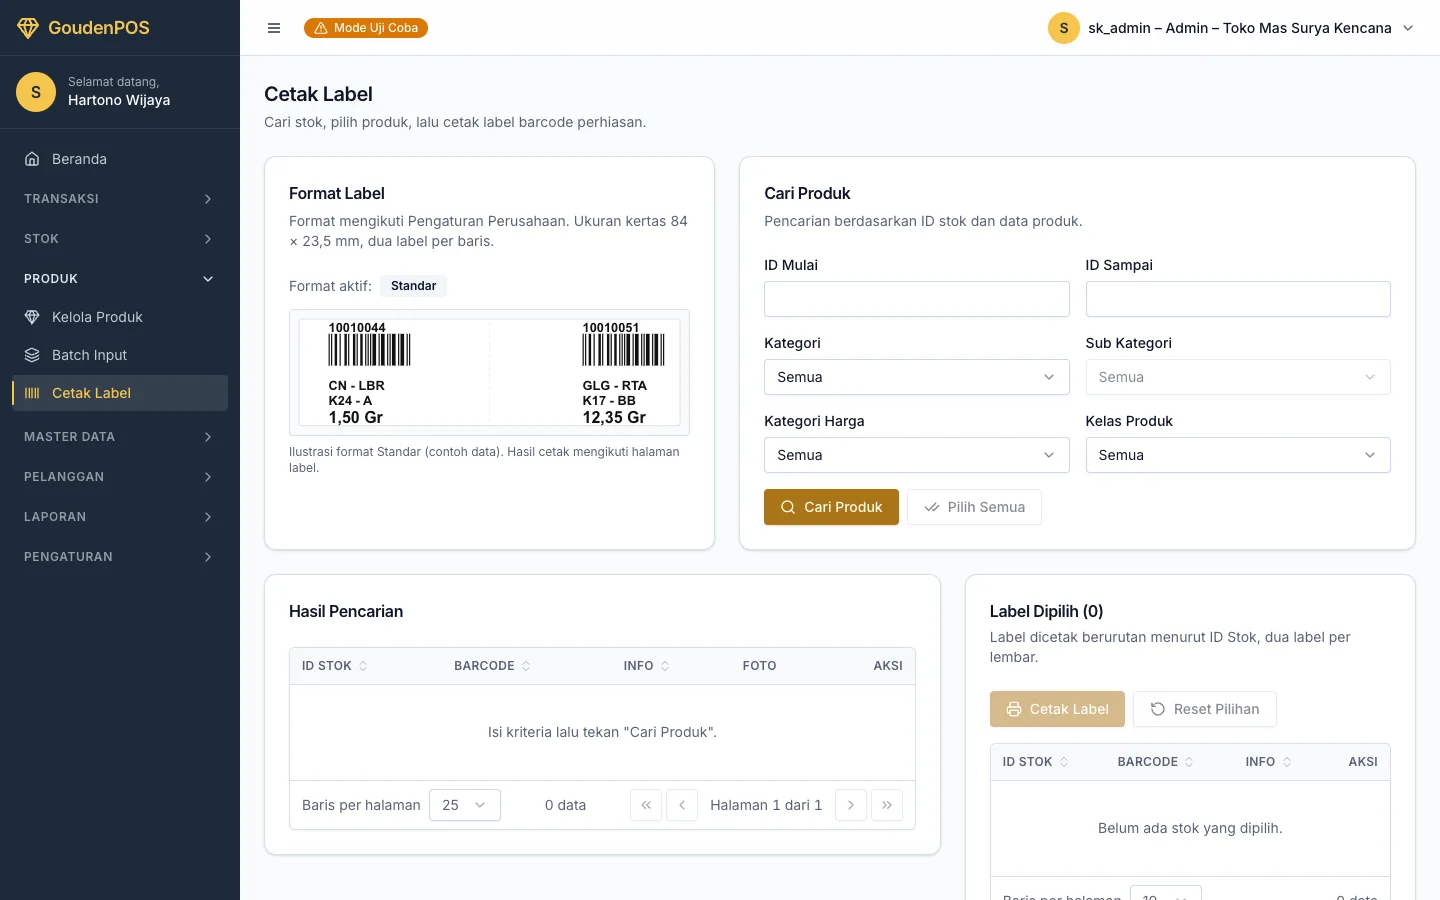Go to previous page of search results

[682, 805]
